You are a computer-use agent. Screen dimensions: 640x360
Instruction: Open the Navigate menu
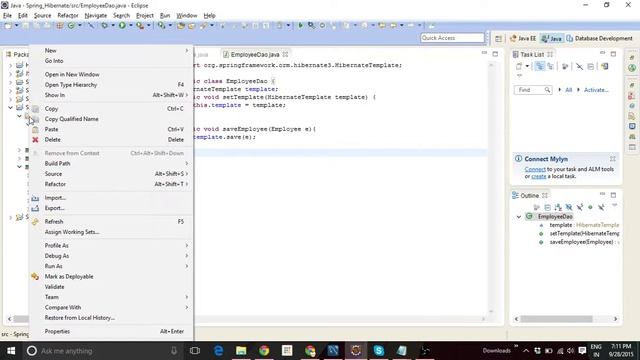(x=96, y=16)
